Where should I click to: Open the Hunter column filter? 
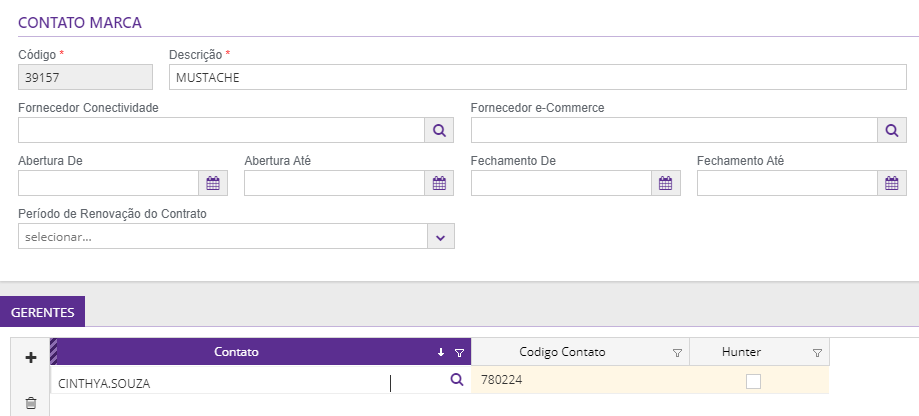pyautogui.click(x=817, y=352)
